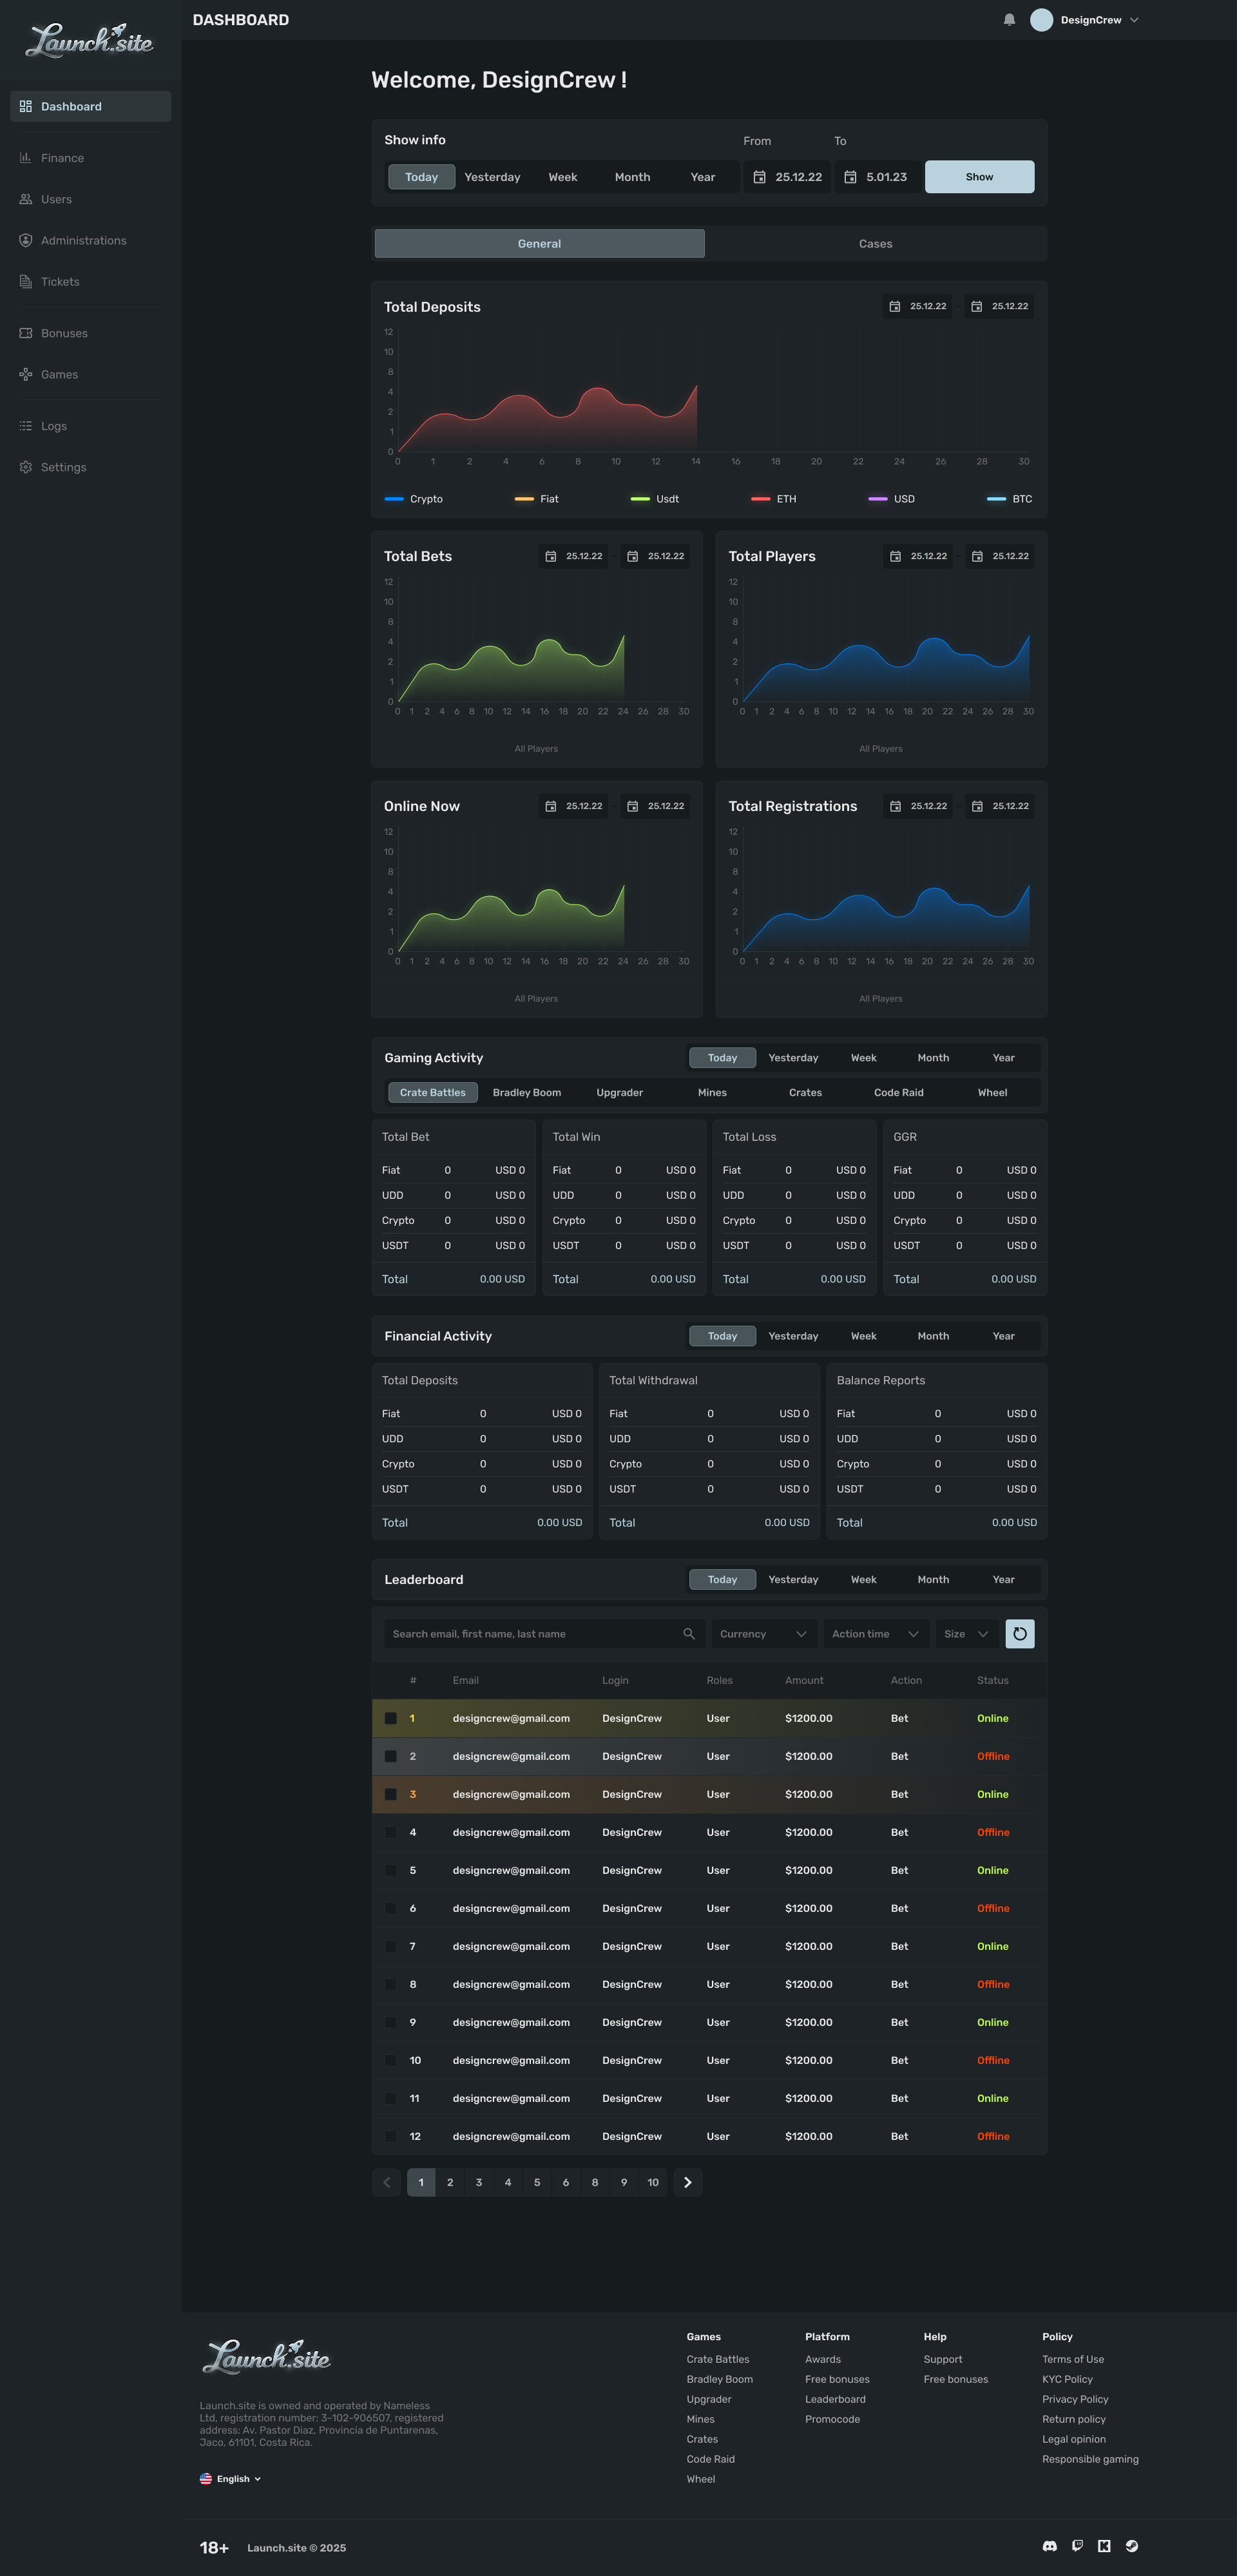
Task: Open the Currency dropdown
Action: click(x=764, y=1633)
